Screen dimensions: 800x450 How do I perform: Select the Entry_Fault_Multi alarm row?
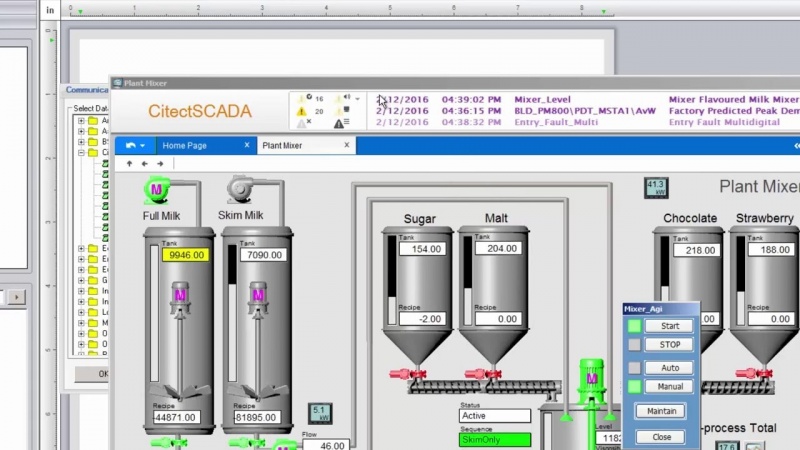point(588,122)
